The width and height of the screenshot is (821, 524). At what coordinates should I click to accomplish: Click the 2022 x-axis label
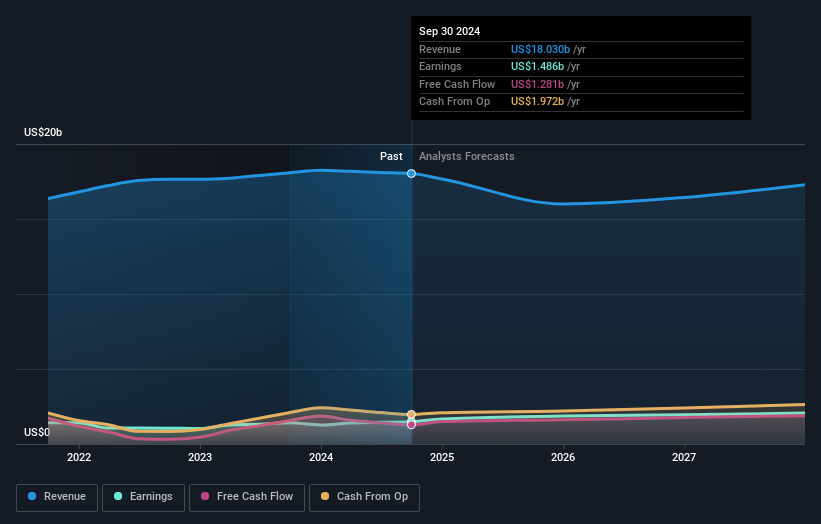[x=79, y=457]
